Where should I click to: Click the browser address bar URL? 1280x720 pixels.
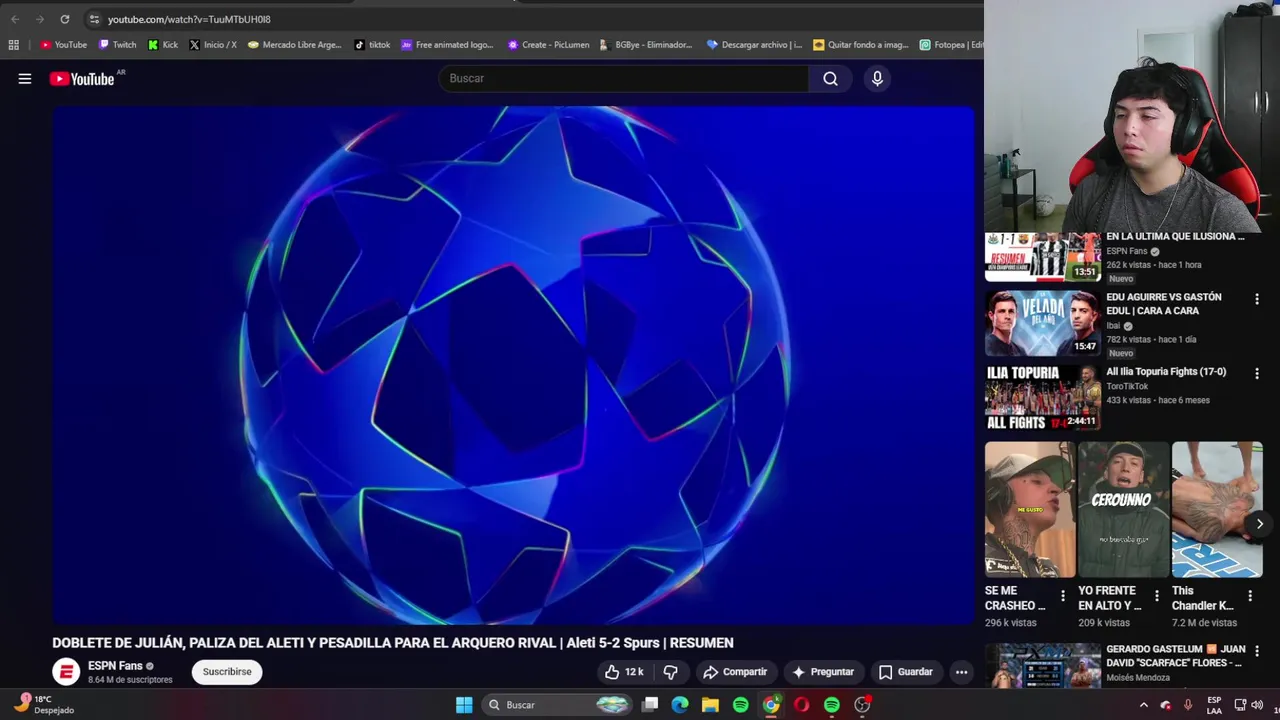(189, 19)
